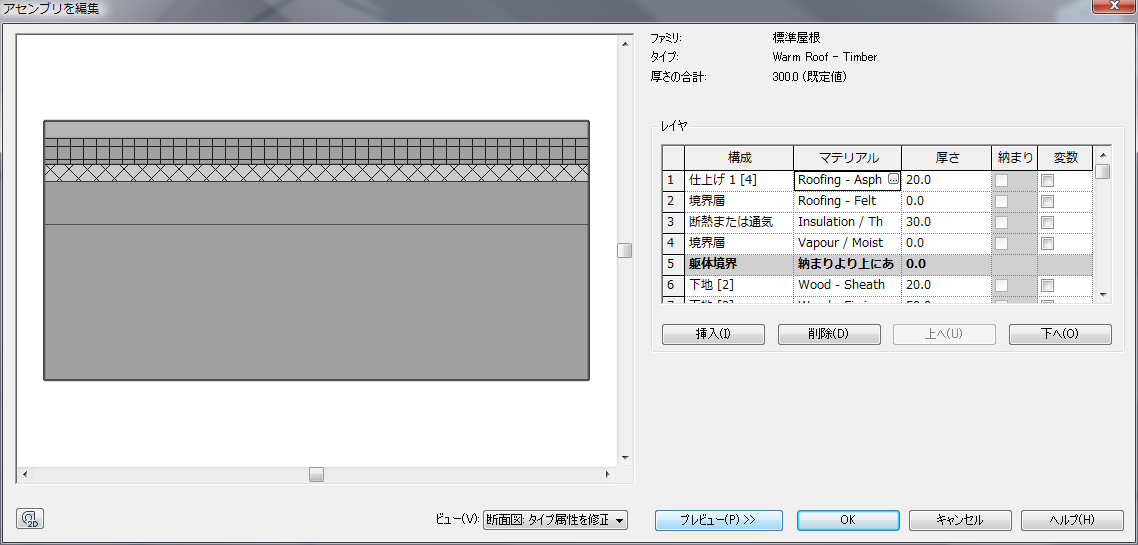This screenshot has width=1138, height=545.
Task: Click the 20.0 thickness cell in row 1
Action: 946,180
